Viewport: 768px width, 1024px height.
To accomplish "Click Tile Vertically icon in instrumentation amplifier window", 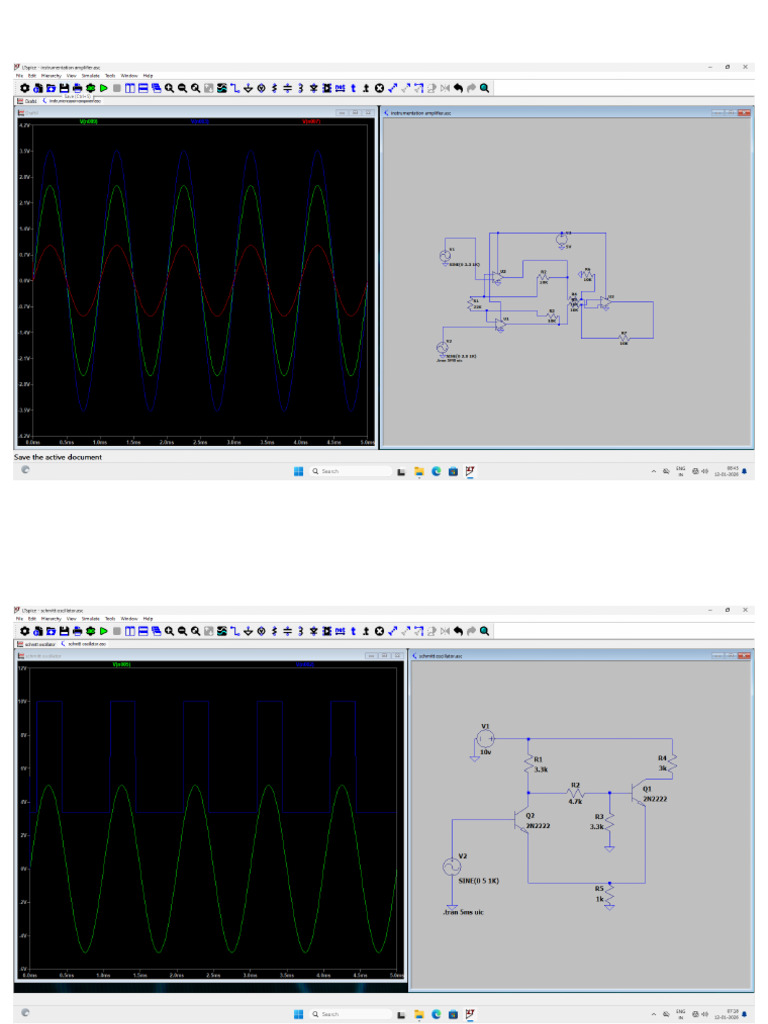I will pyautogui.click(x=130, y=88).
